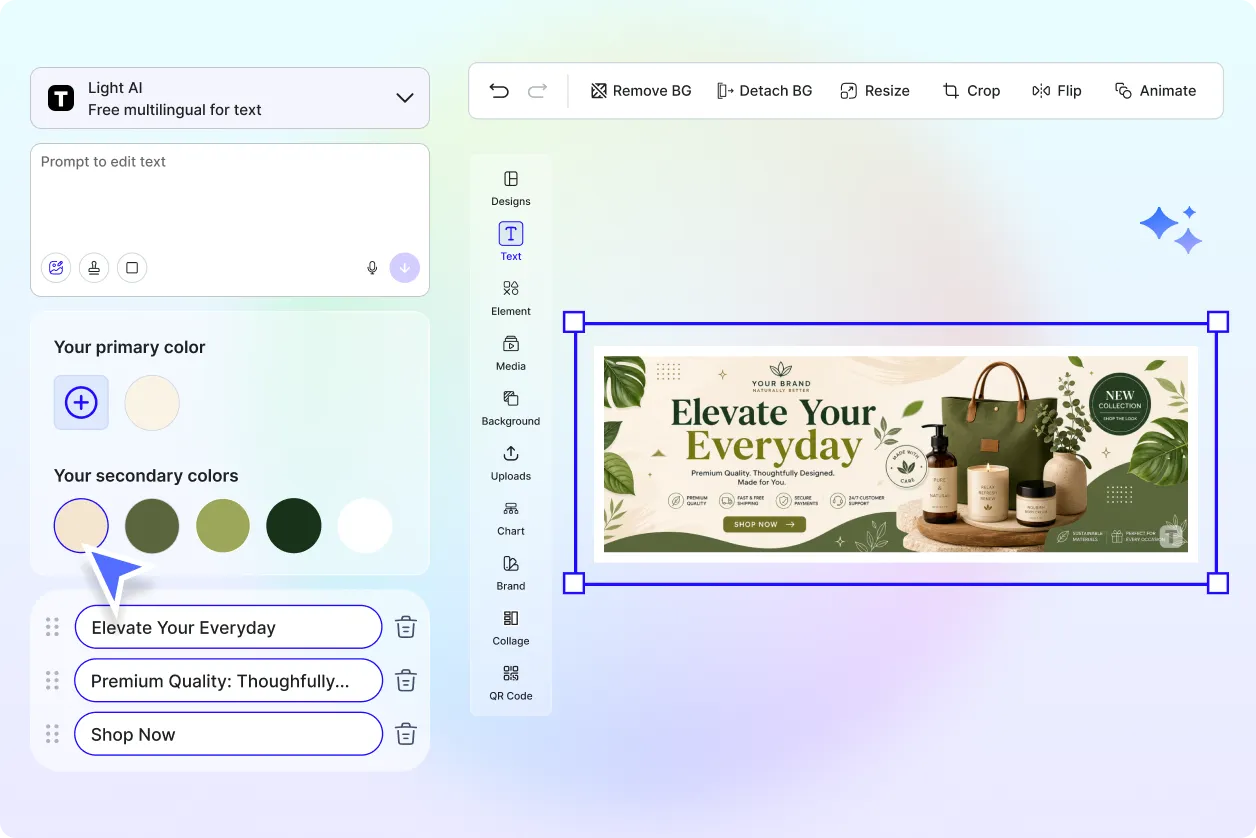Image resolution: width=1256 pixels, height=838 pixels.
Task: Open the QR Code sidebar panel
Action: coord(511,683)
